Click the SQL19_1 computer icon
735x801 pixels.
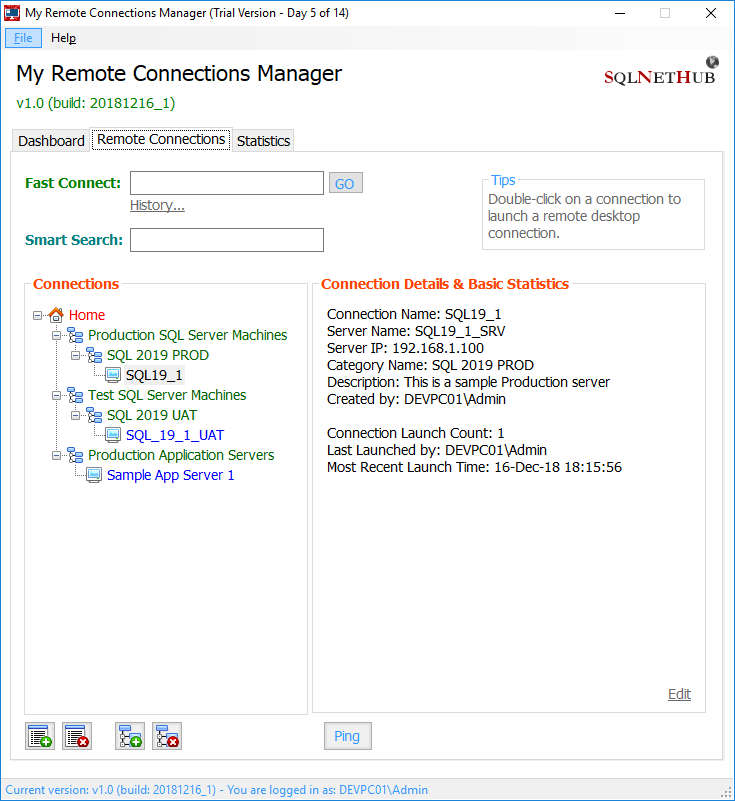pos(113,375)
